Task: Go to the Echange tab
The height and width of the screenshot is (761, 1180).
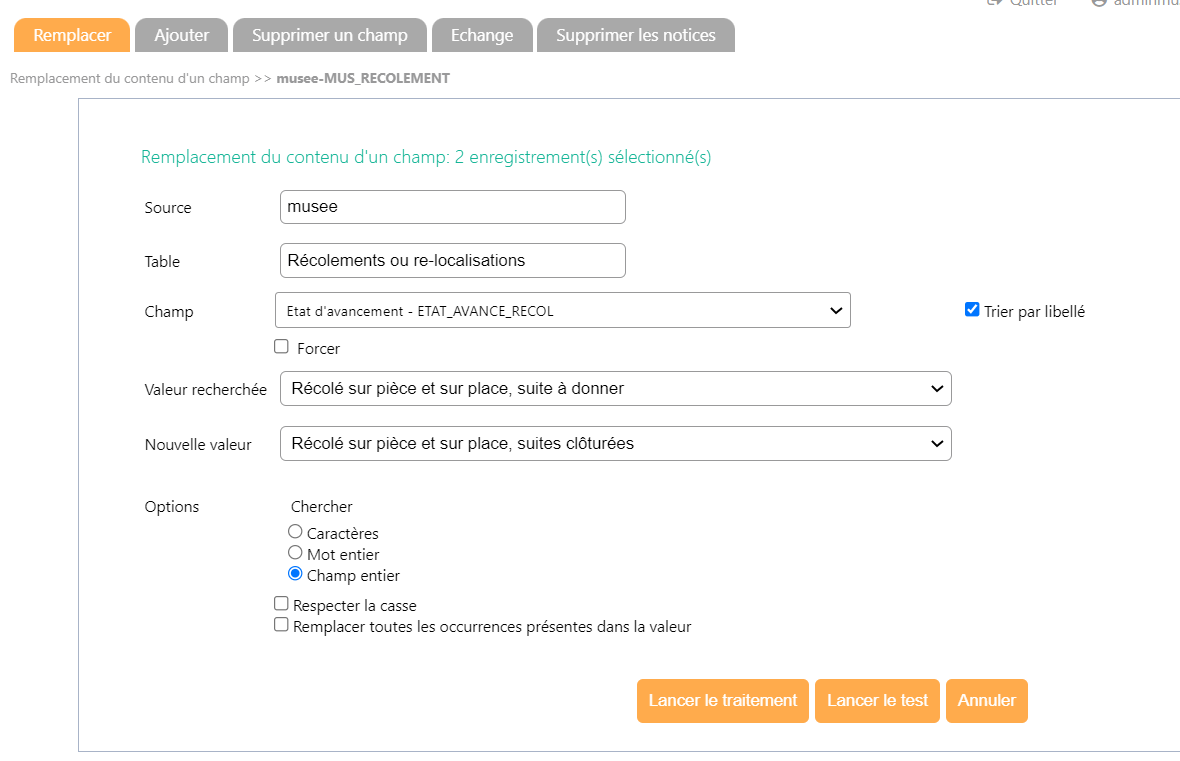Action: tap(481, 35)
